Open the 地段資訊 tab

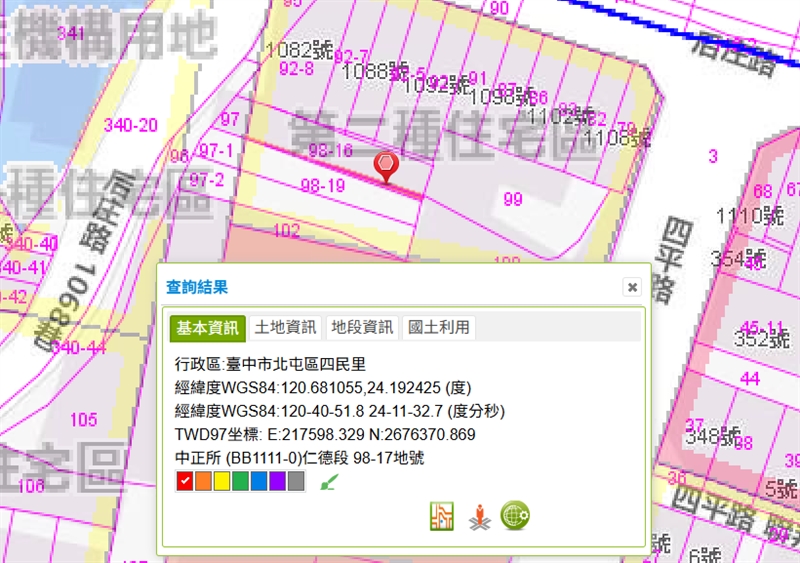tap(362, 327)
